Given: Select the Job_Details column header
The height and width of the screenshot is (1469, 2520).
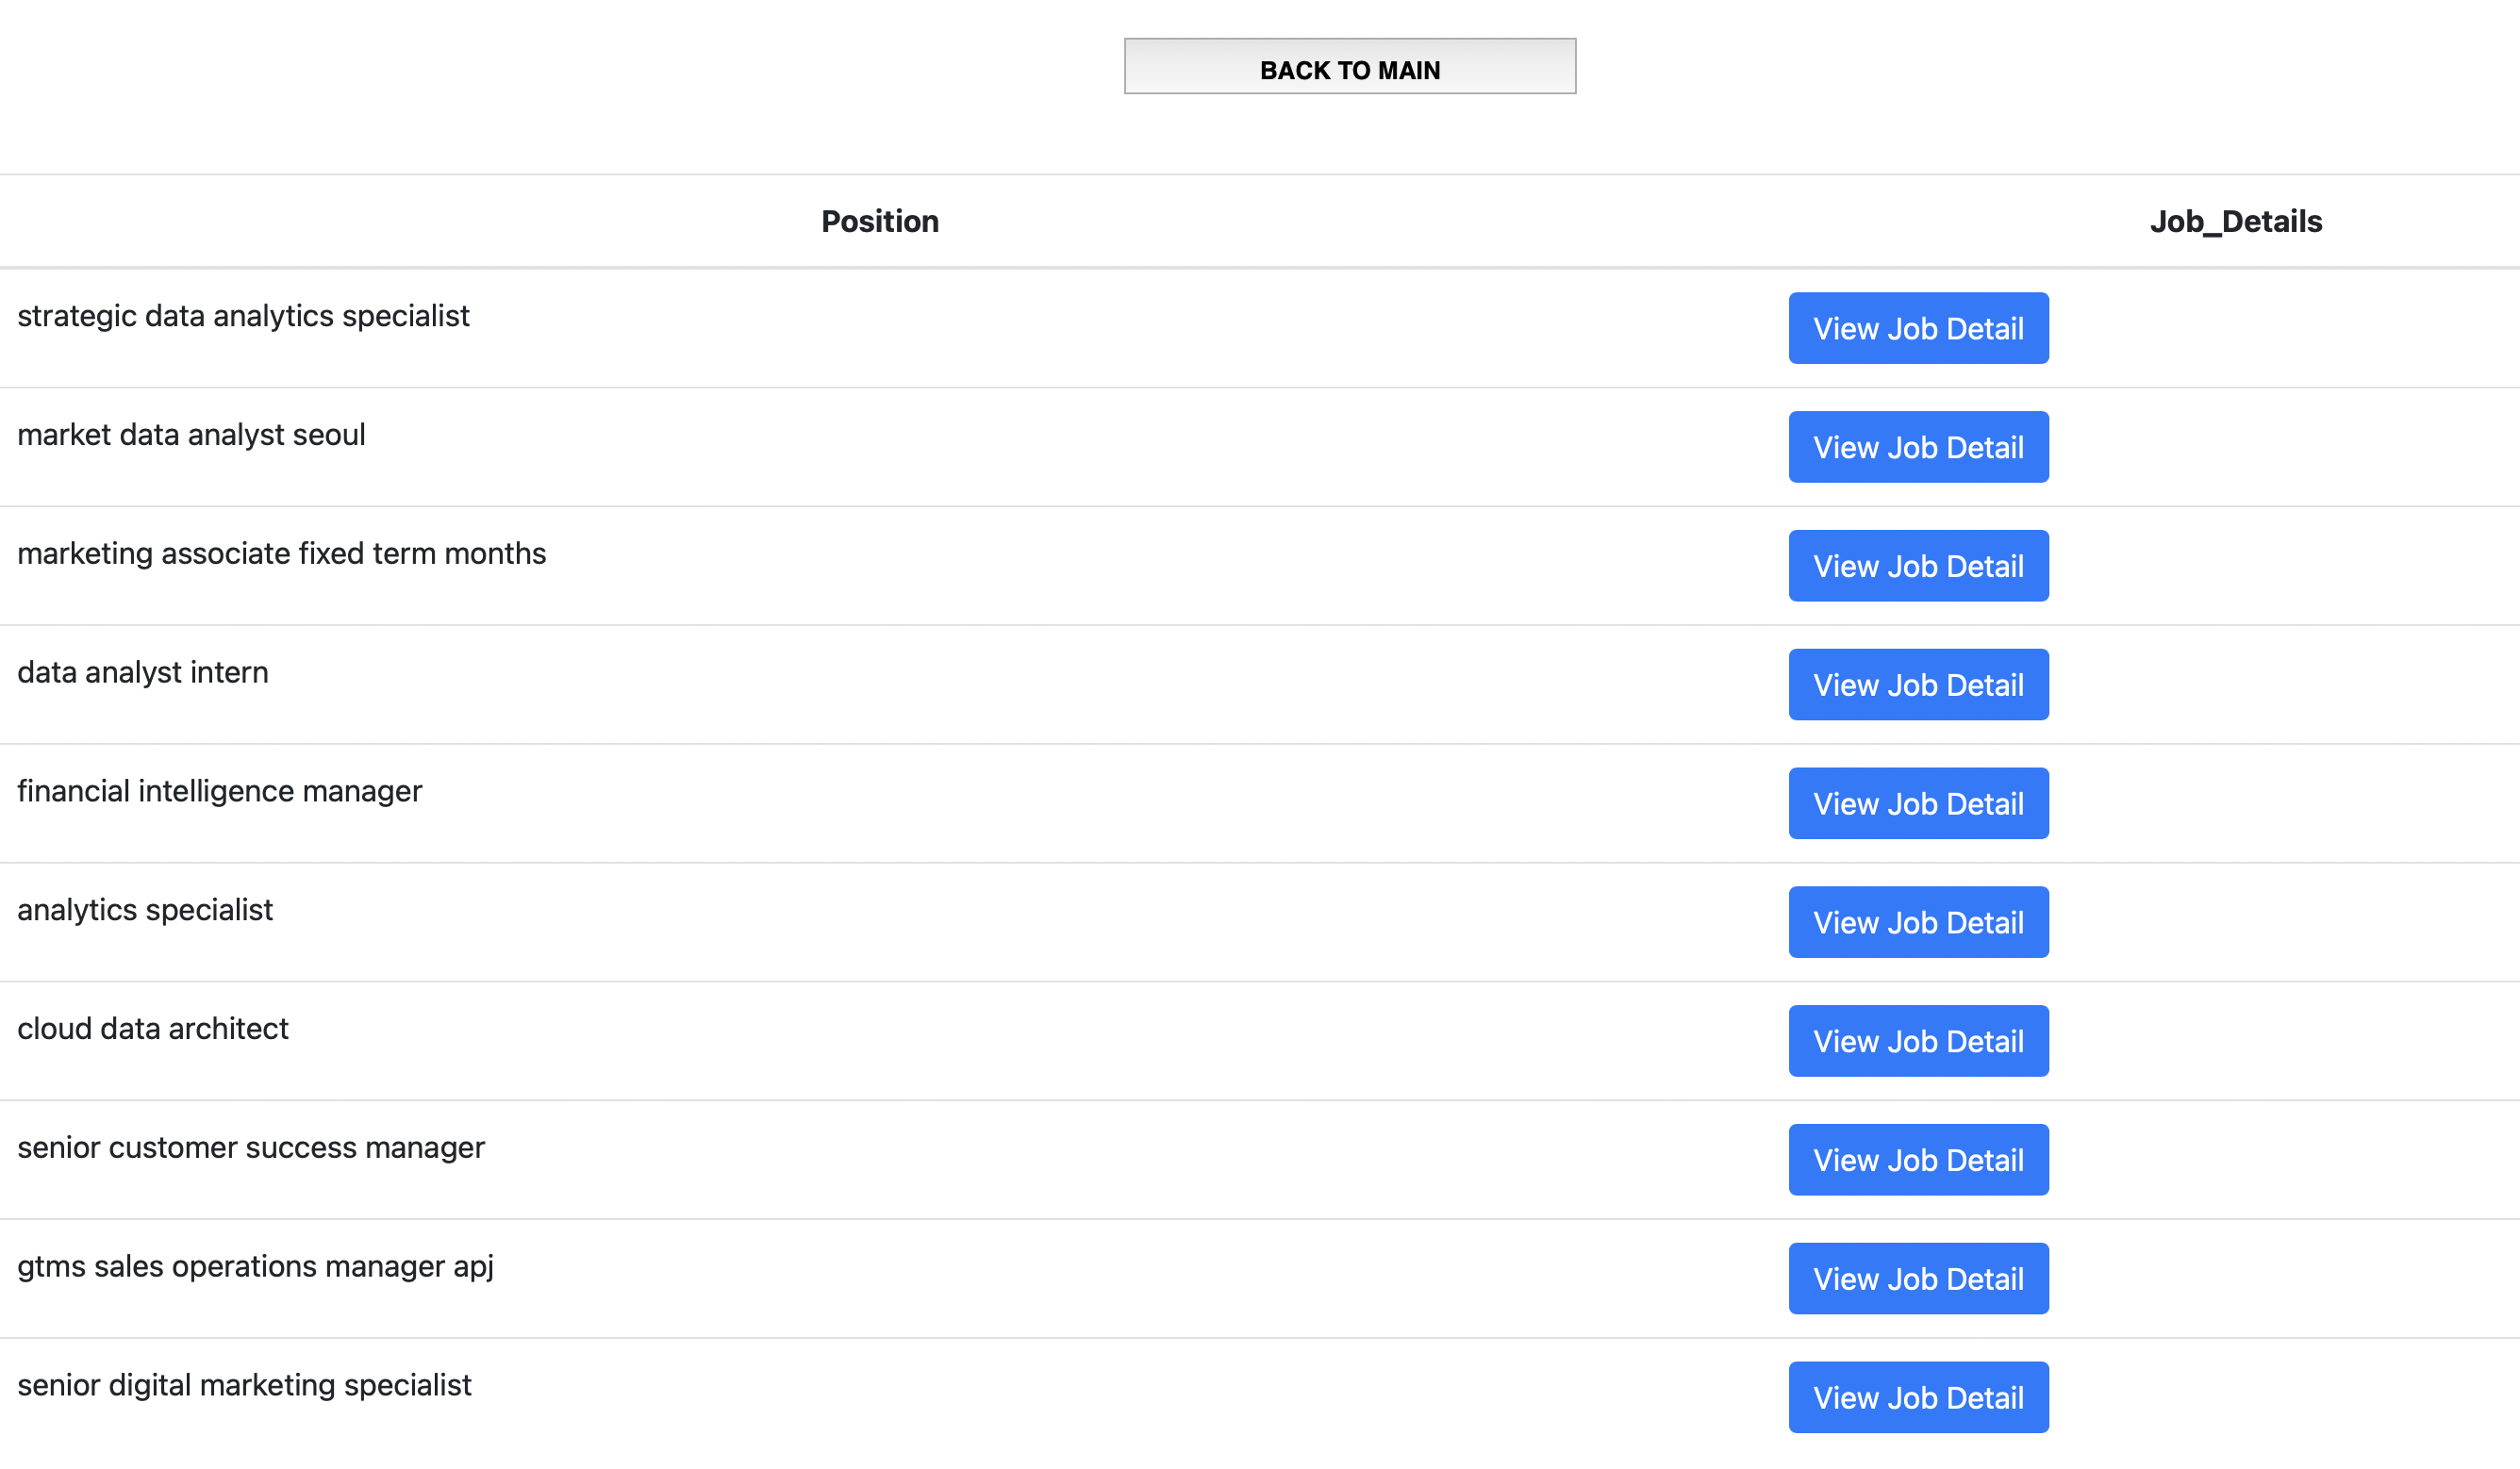Looking at the screenshot, I should click(x=2237, y=221).
